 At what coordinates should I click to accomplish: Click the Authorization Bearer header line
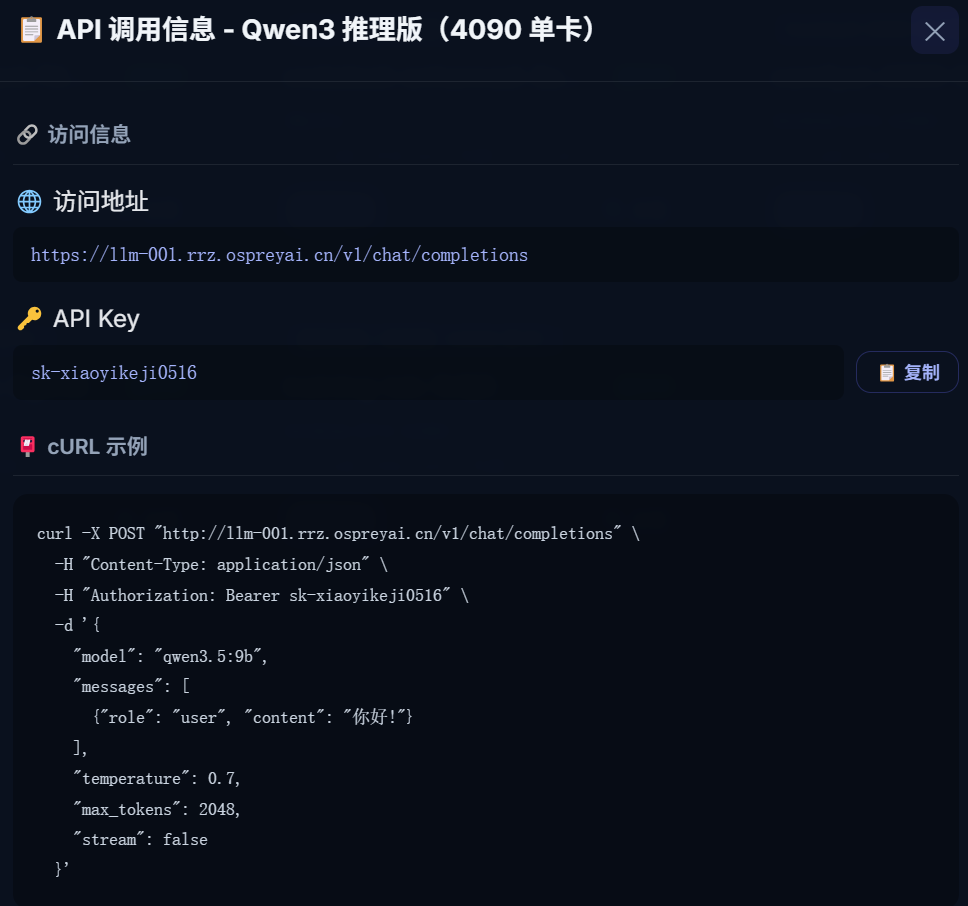pyautogui.click(x=262, y=595)
